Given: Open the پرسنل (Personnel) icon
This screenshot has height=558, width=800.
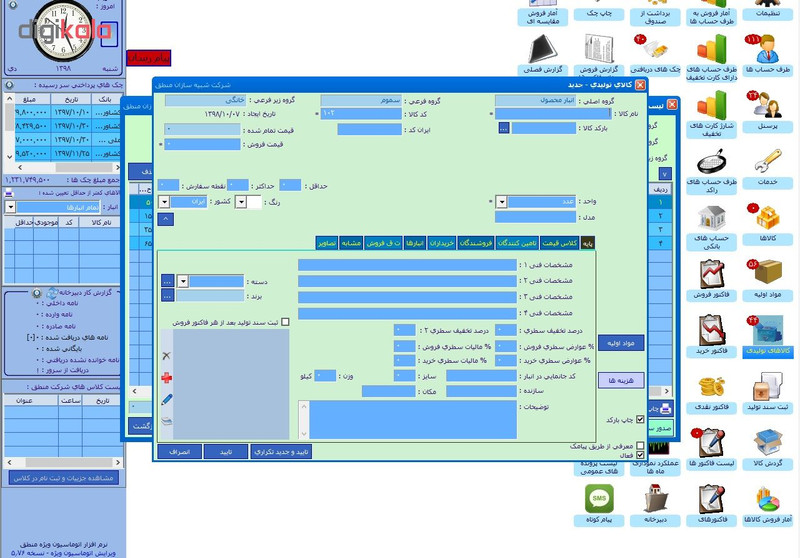Looking at the screenshot, I should pyautogui.click(x=767, y=106).
